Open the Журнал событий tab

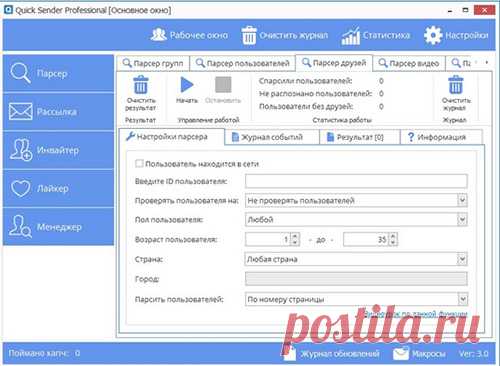pos(272,137)
